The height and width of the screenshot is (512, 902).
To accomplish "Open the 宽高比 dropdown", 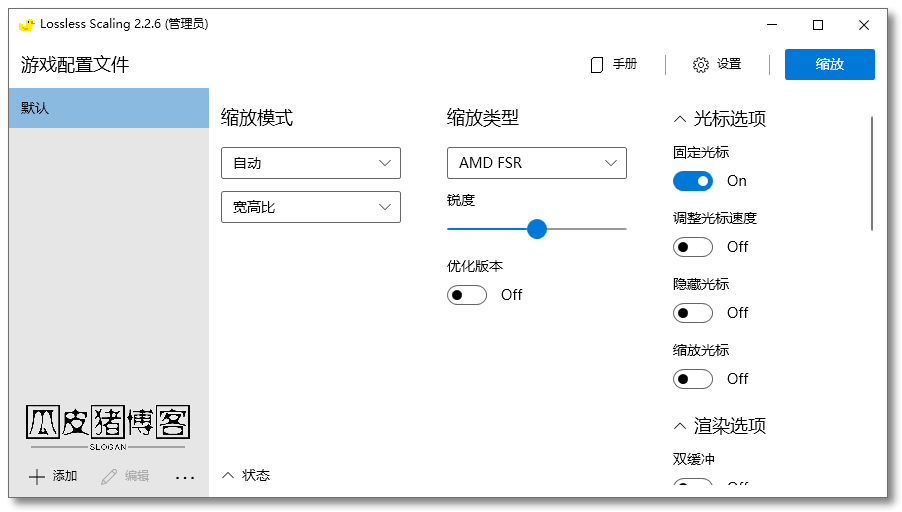I will click(310, 207).
